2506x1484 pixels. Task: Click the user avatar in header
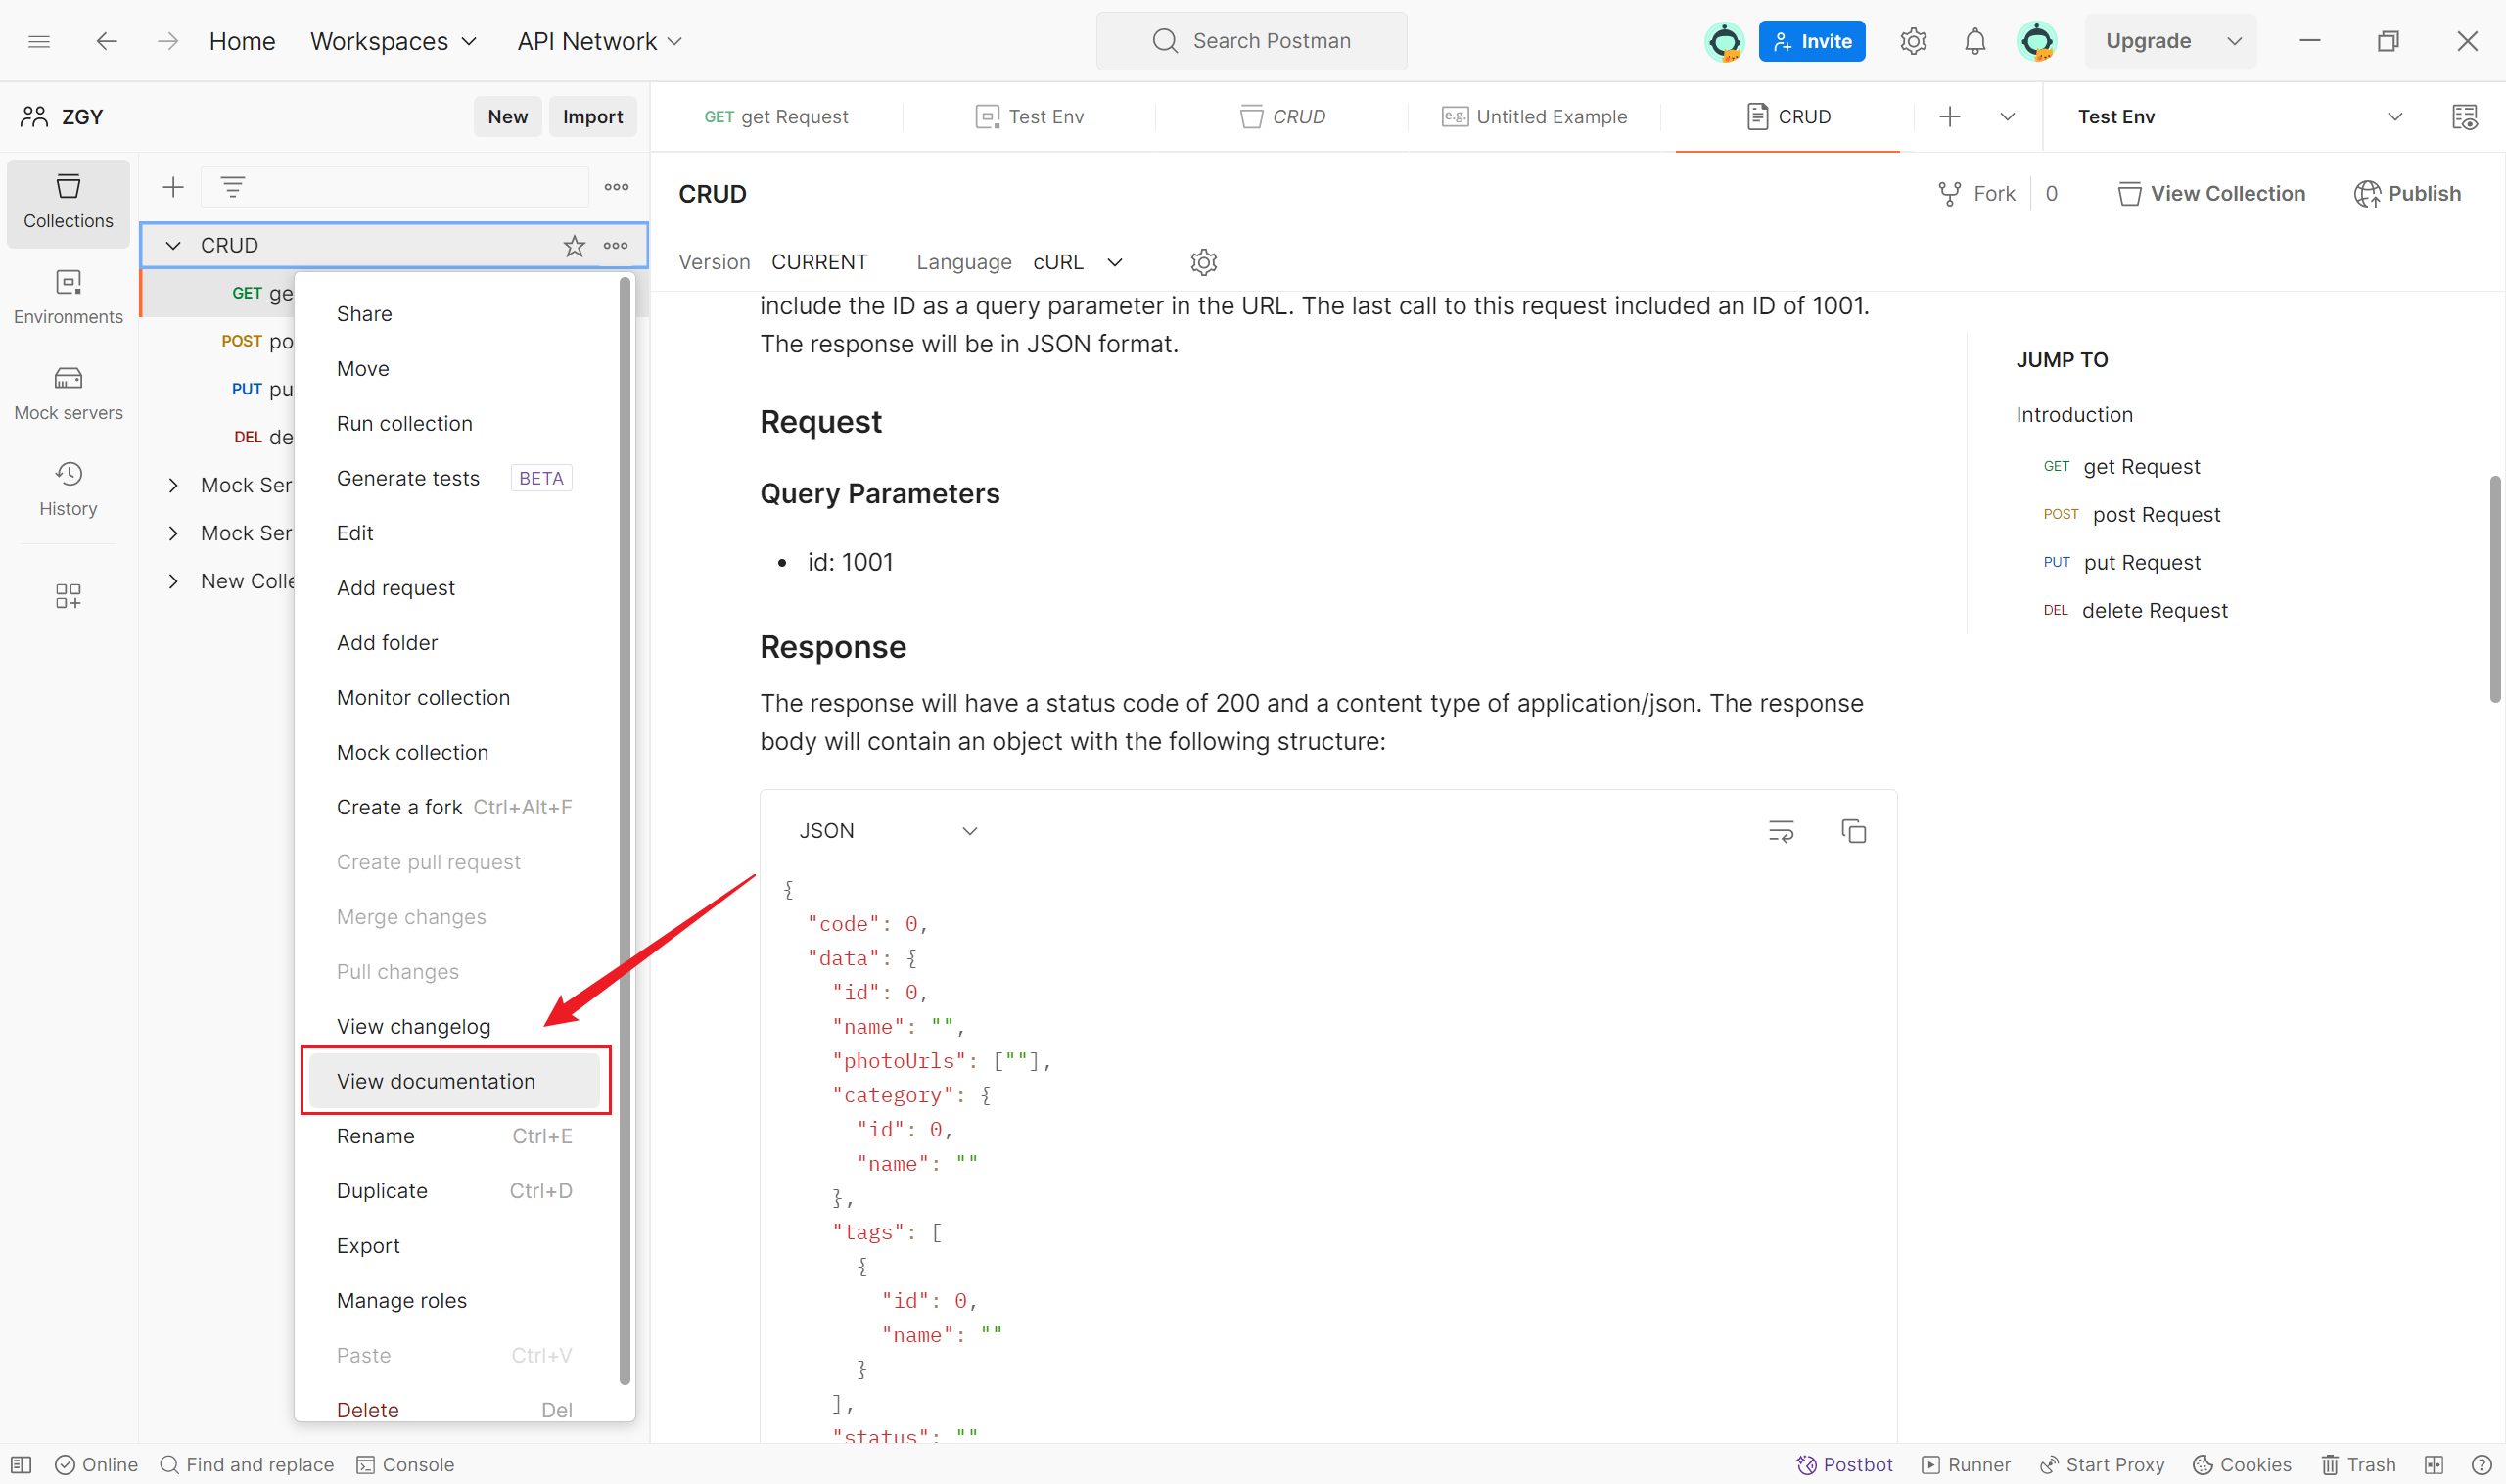coord(2037,41)
